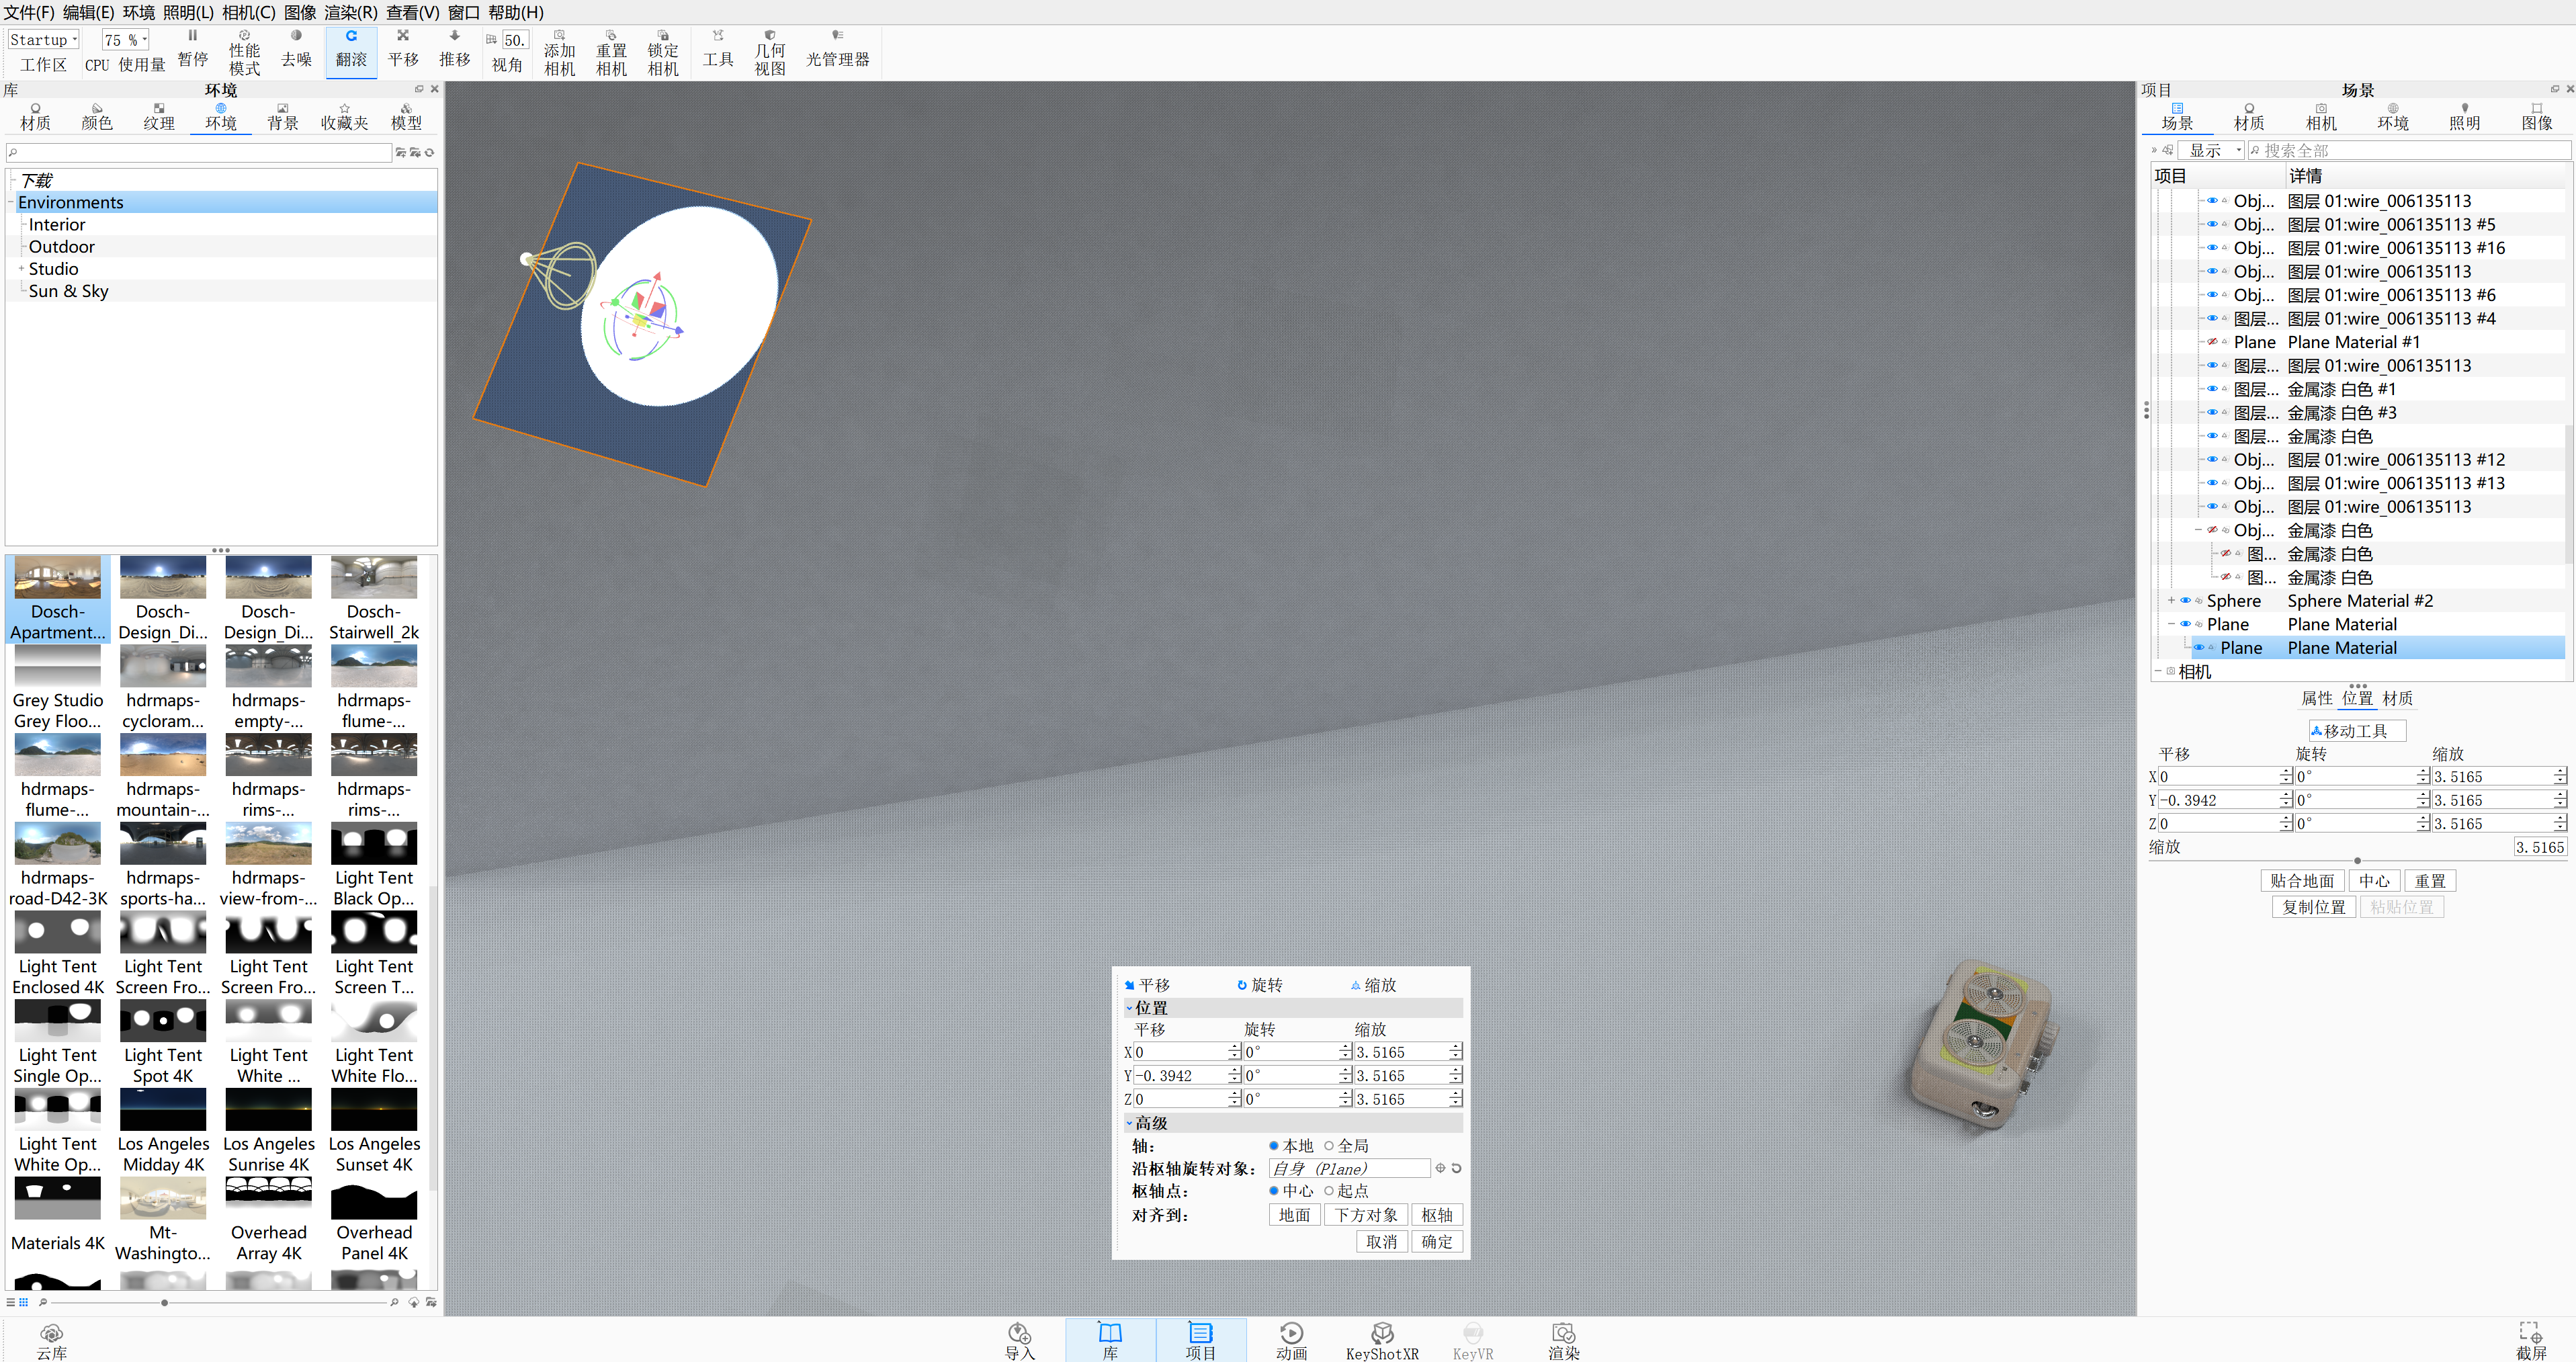The height and width of the screenshot is (1362, 2576).
Task: Expand the Studio environments folder
Action: pos(21,269)
